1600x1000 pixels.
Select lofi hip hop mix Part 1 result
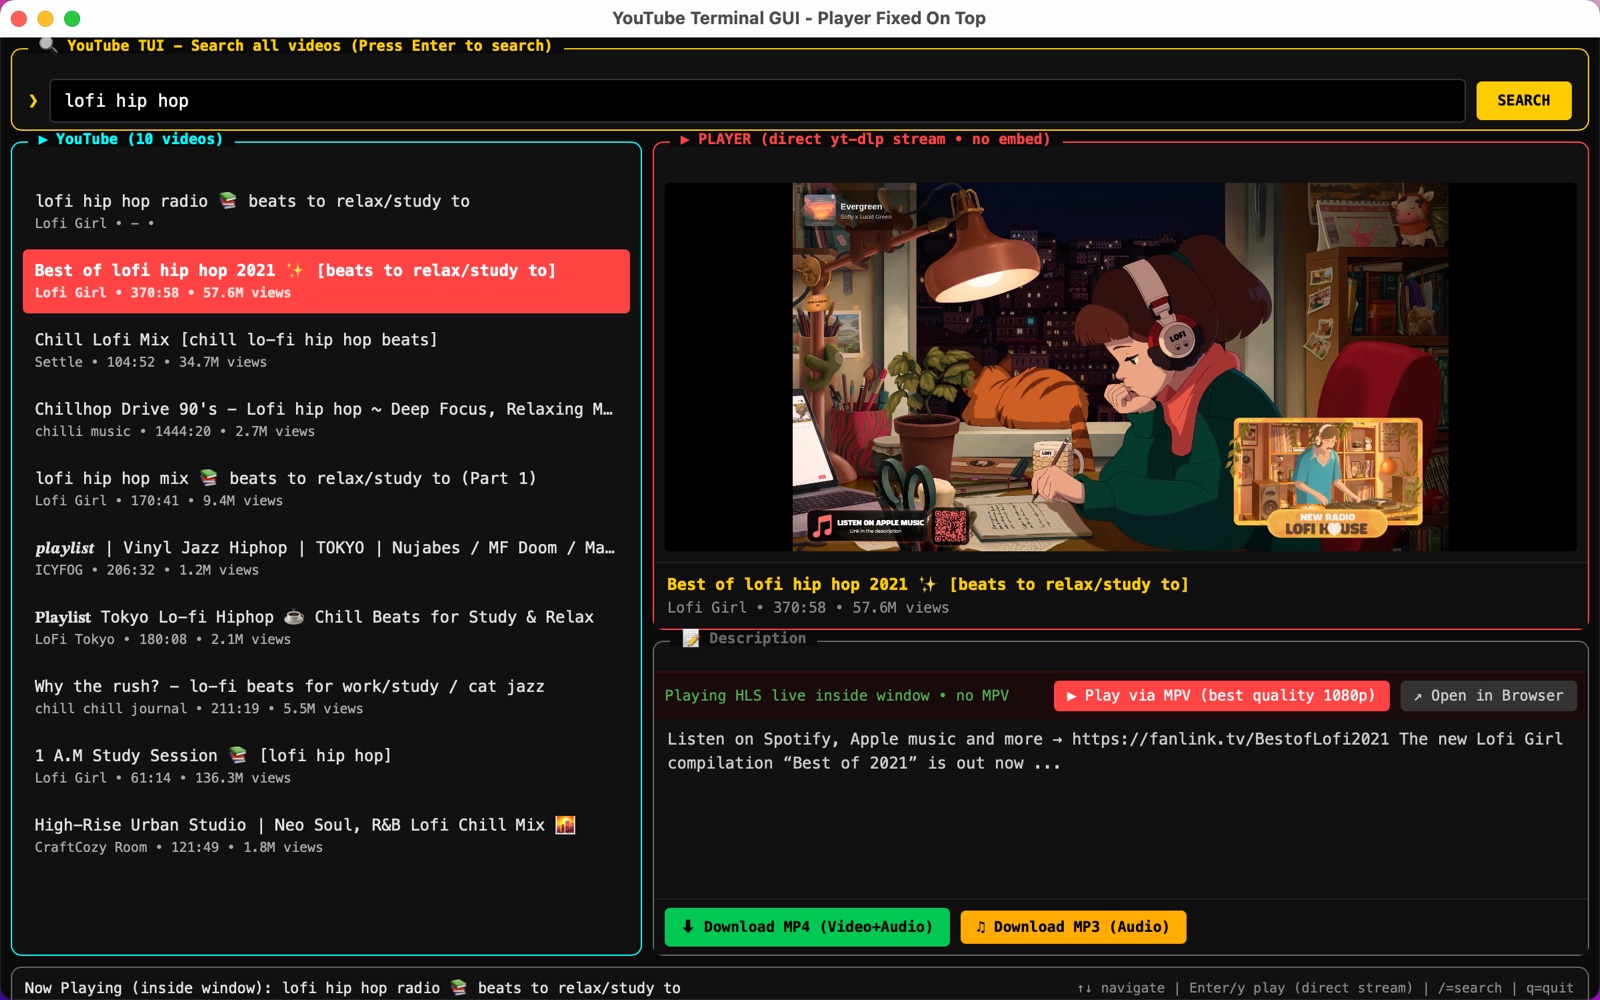click(326, 488)
